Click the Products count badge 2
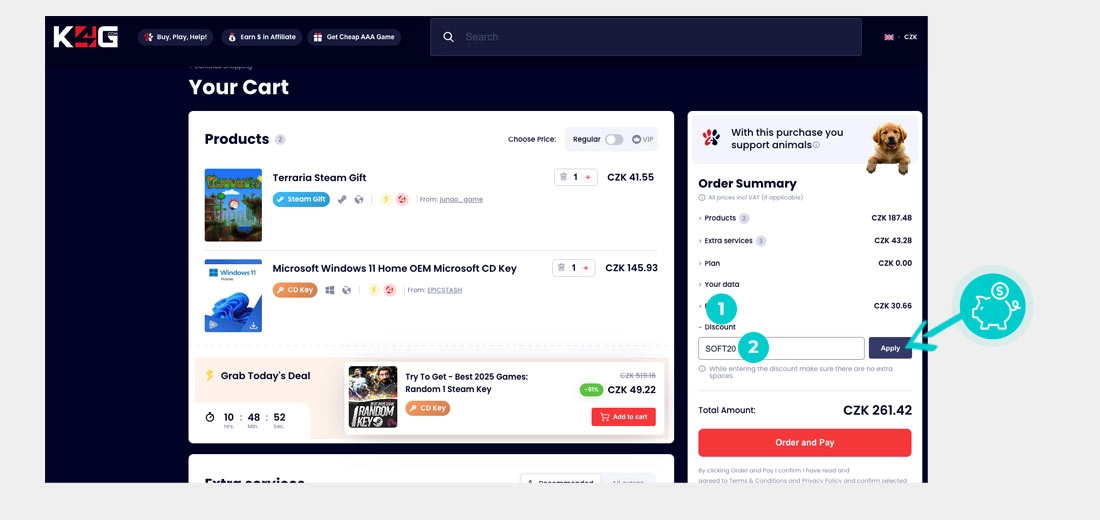The width and height of the screenshot is (1100, 520). 280,140
